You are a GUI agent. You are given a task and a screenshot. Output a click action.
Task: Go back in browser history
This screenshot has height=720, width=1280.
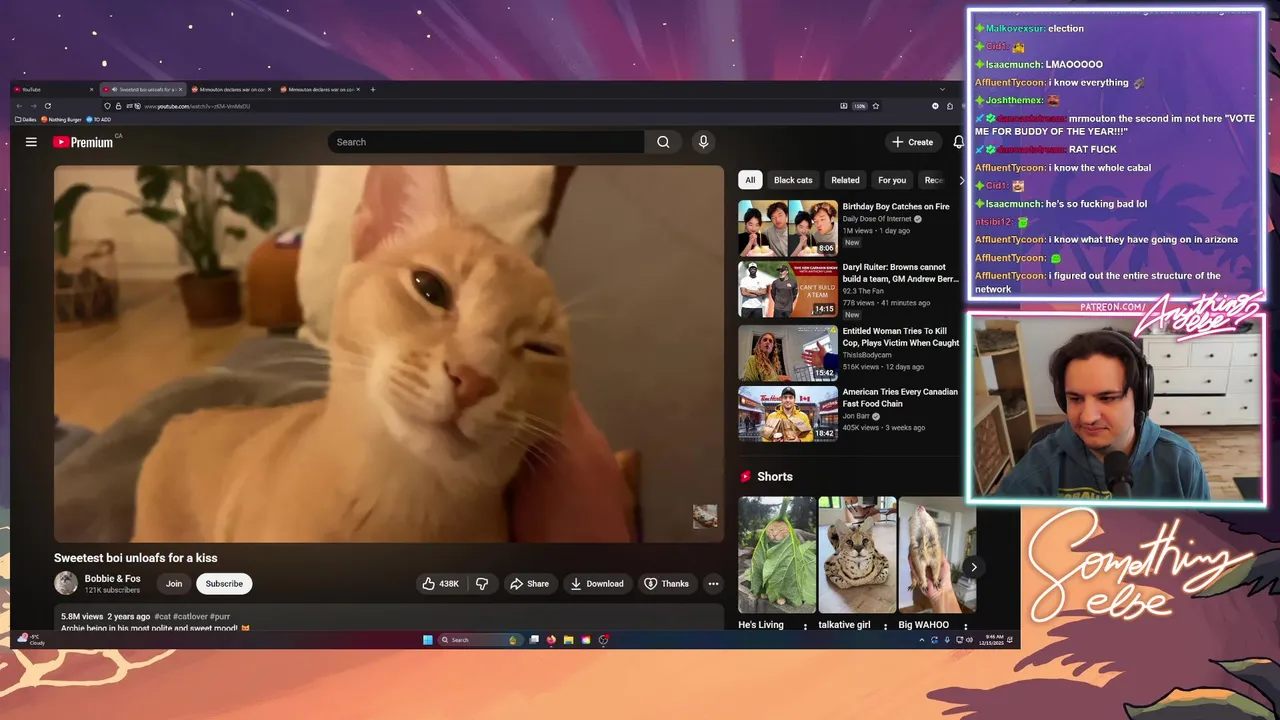coord(19,106)
